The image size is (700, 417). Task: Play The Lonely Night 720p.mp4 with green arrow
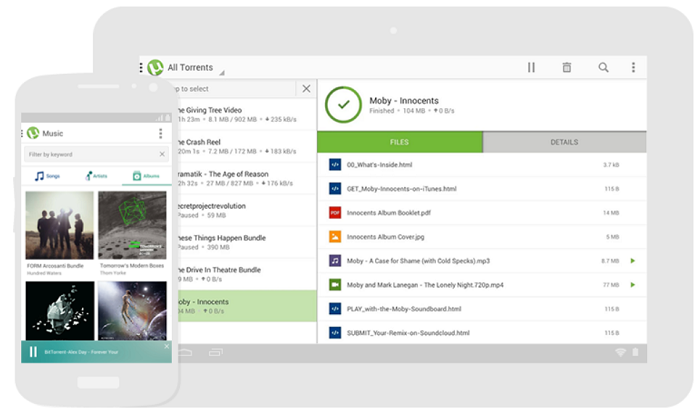click(x=633, y=285)
